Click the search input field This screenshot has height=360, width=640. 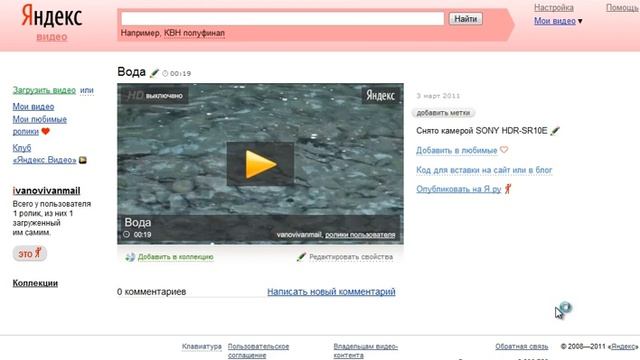pos(282,18)
